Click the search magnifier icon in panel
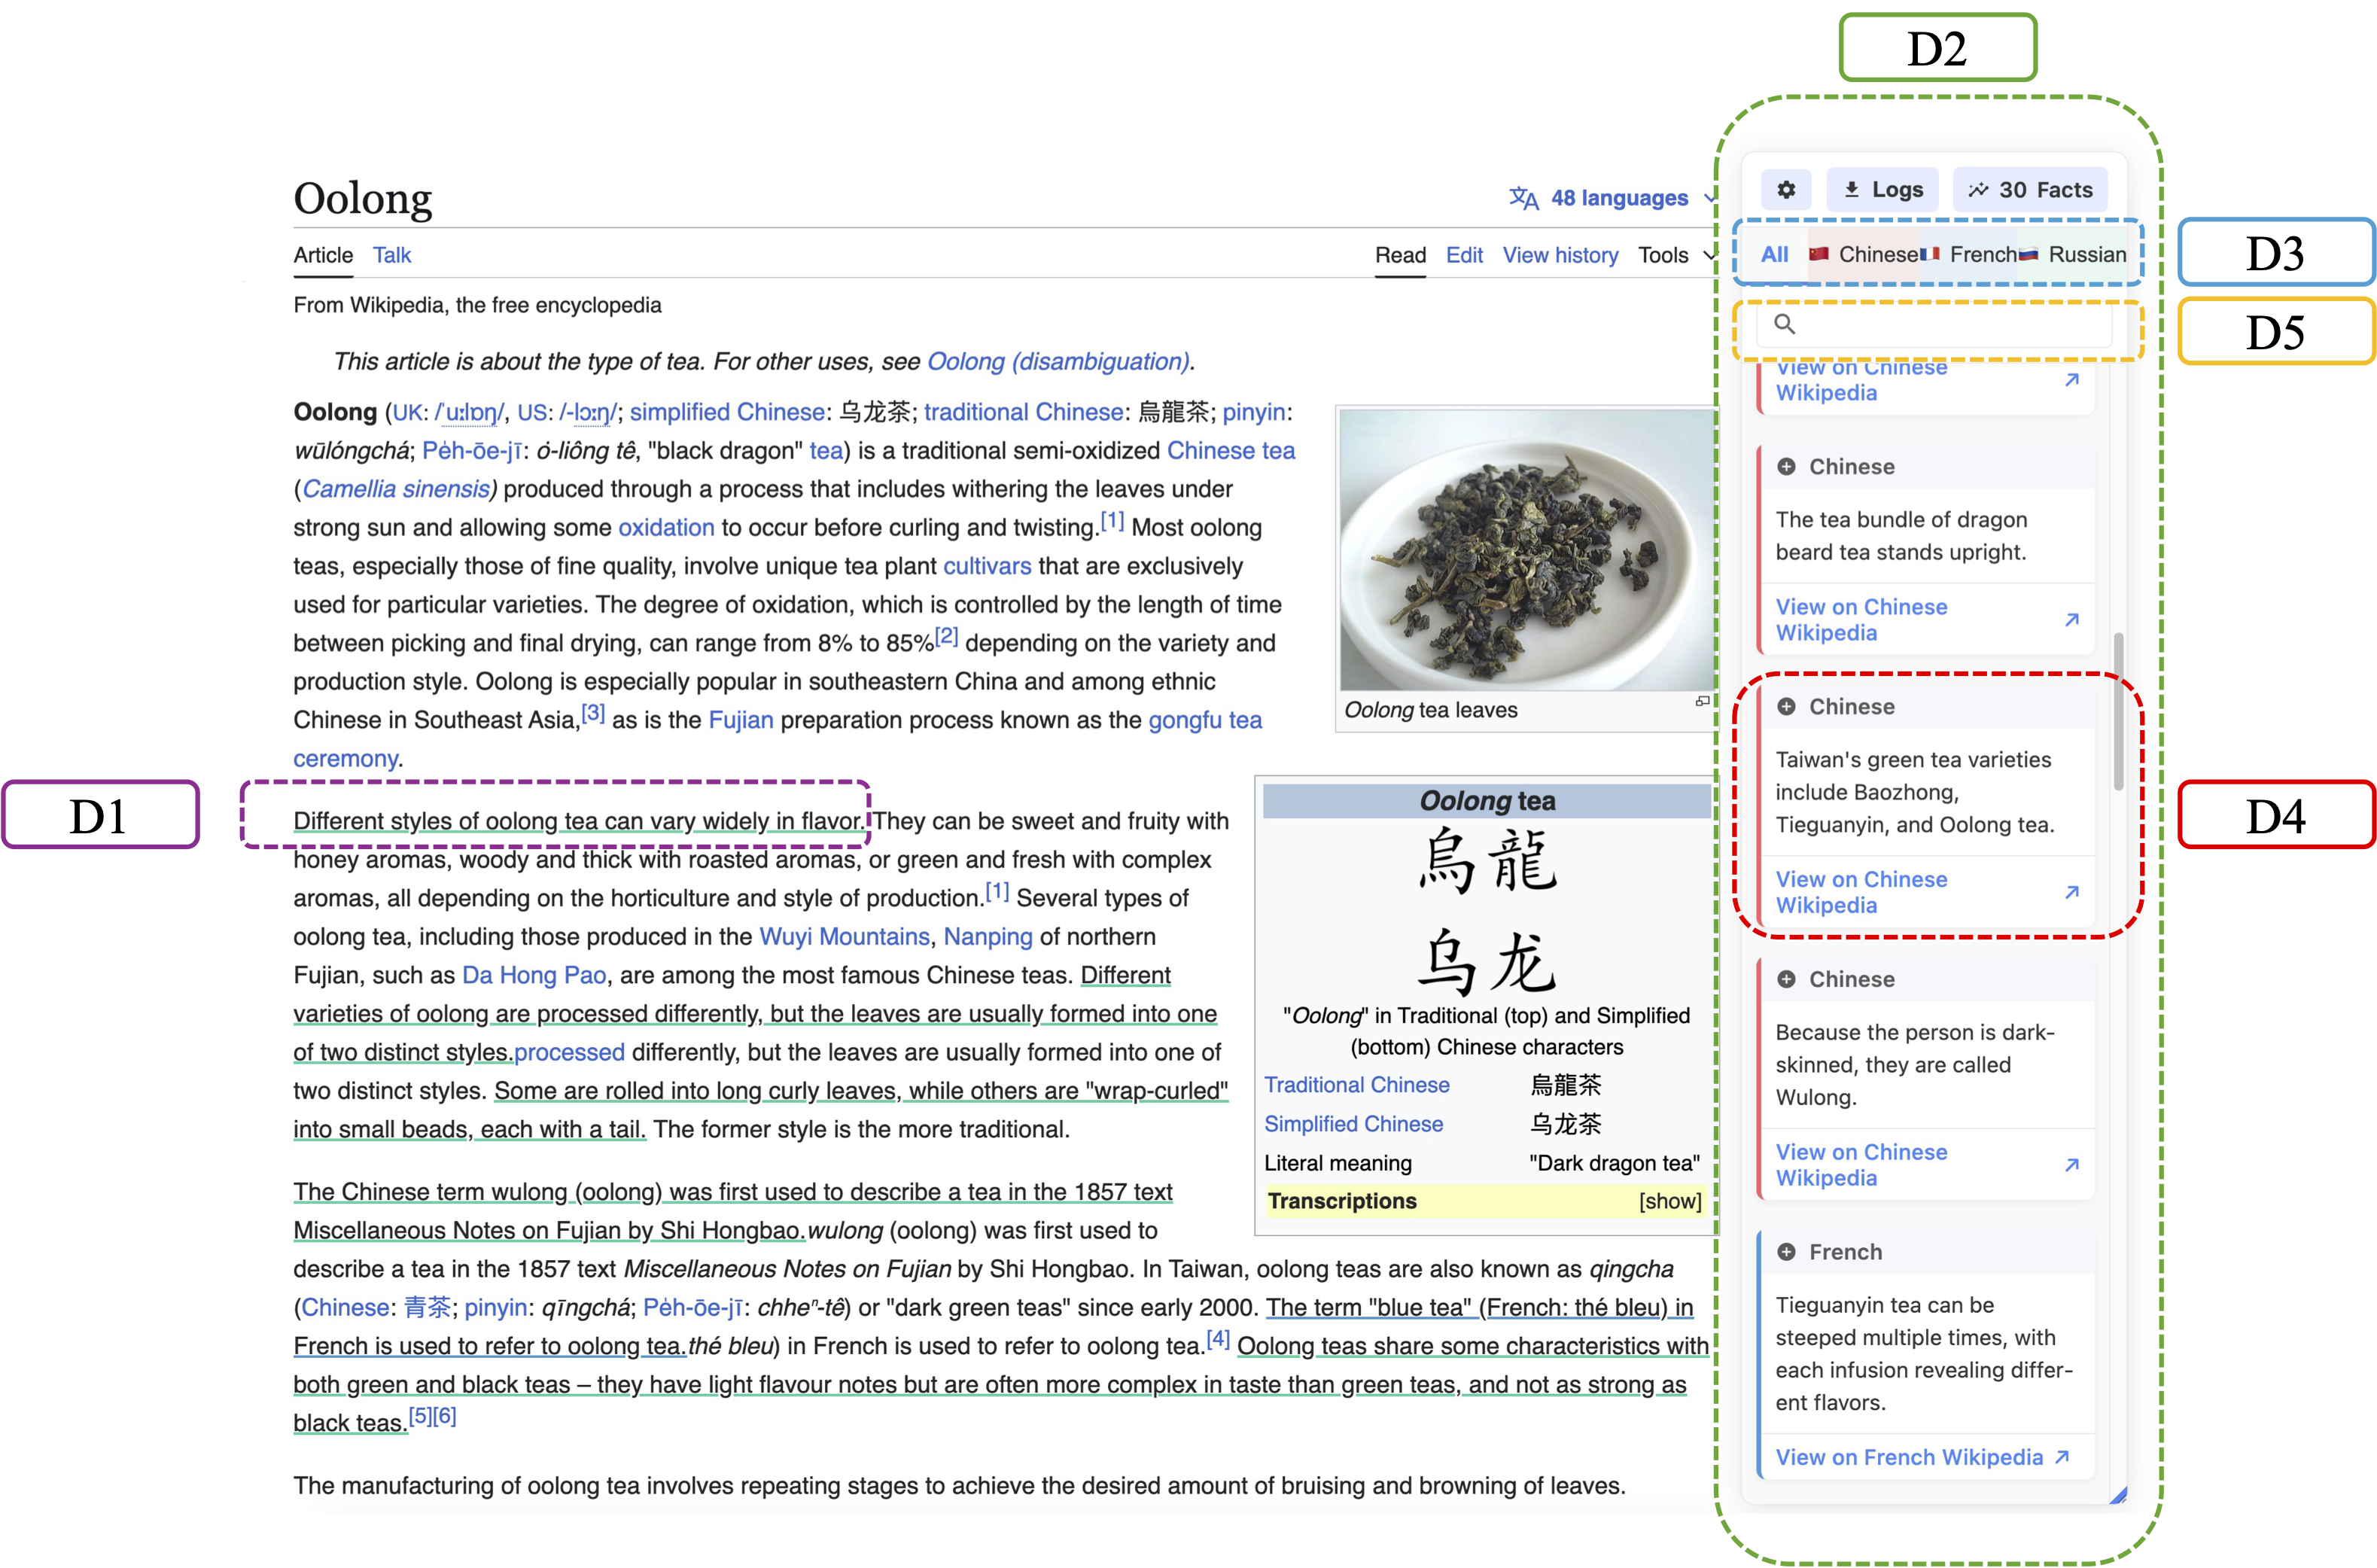The image size is (2377, 1568). [x=1784, y=324]
